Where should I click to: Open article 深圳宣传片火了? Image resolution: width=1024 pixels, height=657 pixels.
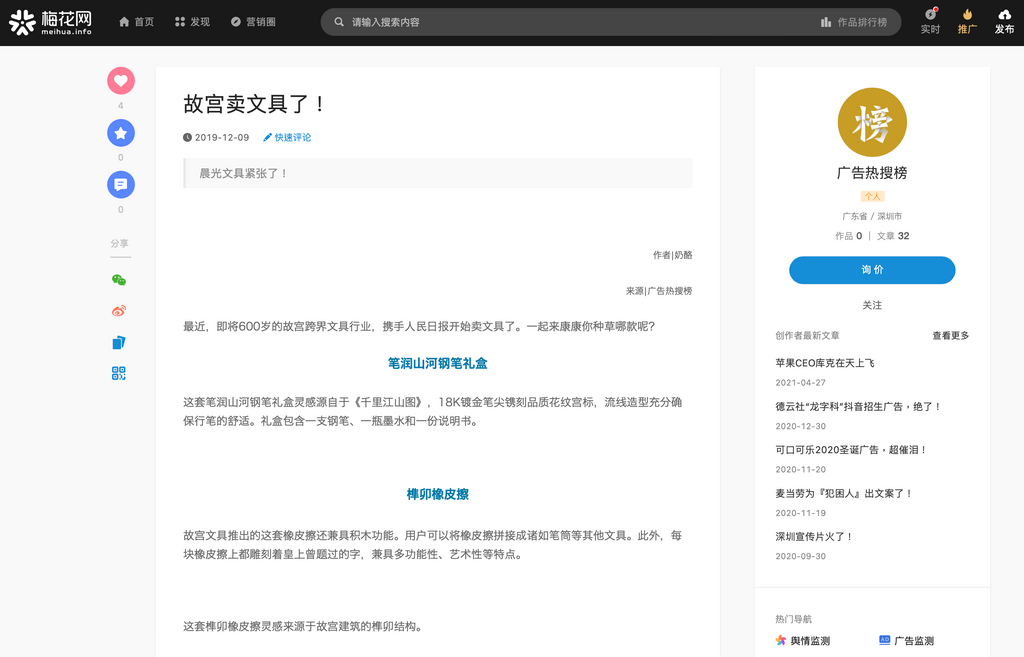click(x=814, y=537)
